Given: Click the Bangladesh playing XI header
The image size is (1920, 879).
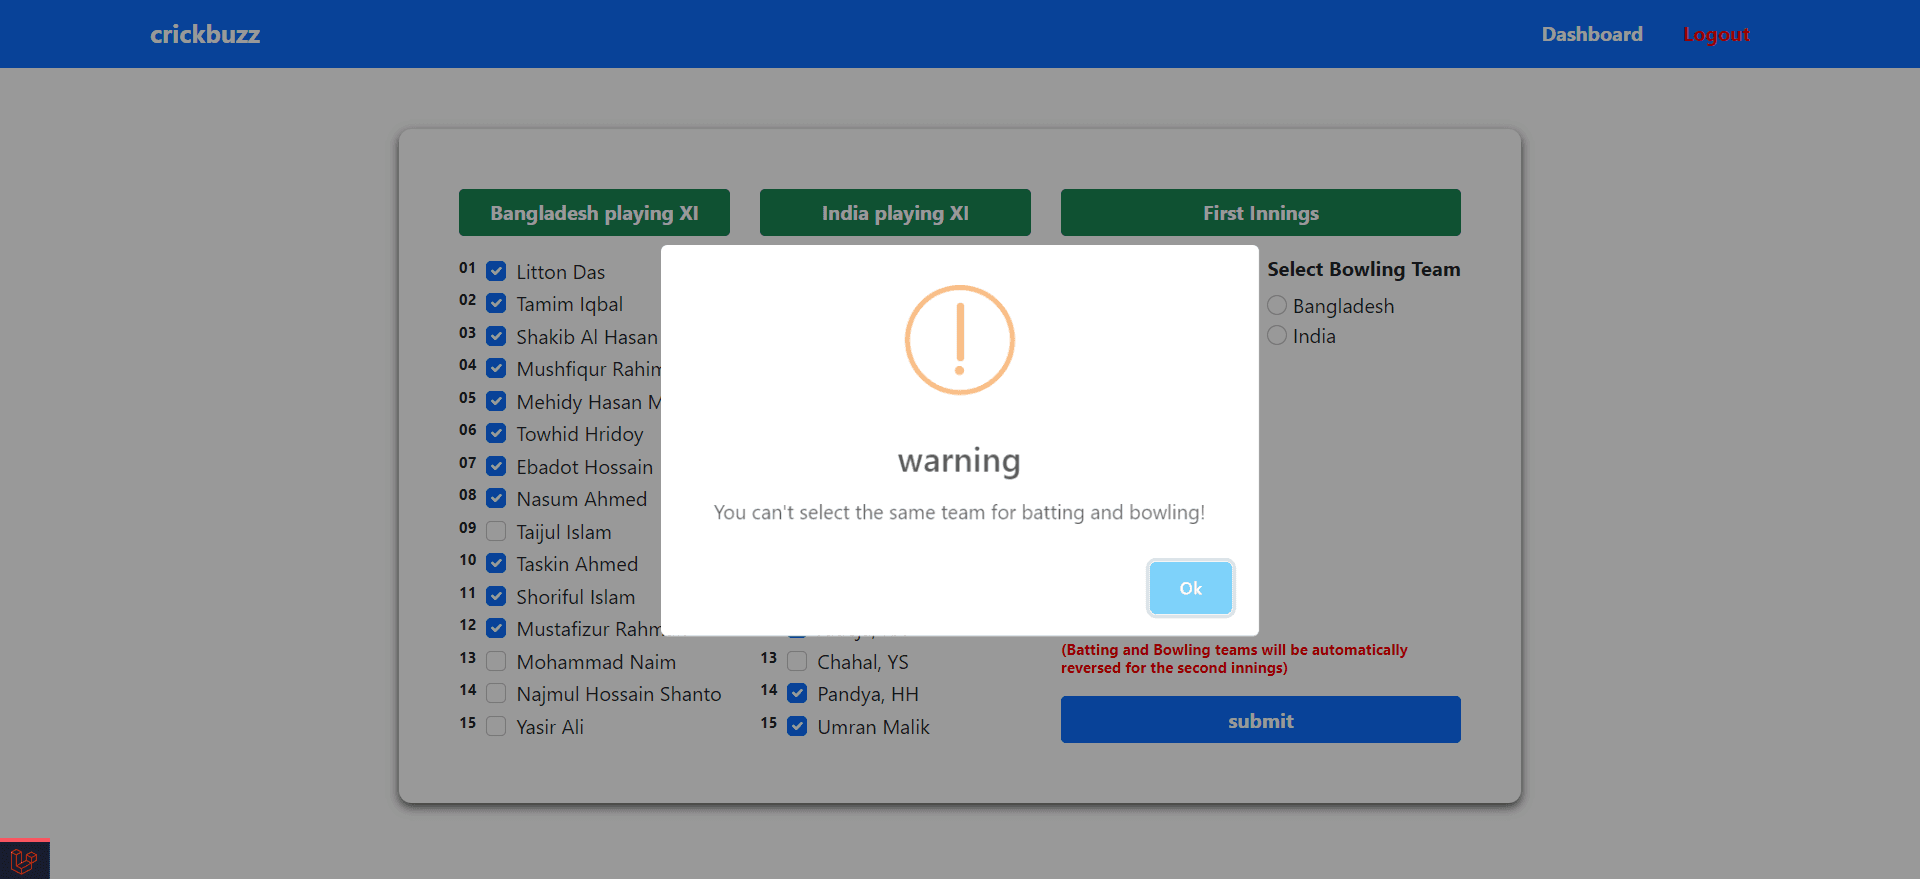Looking at the screenshot, I should [x=594, y=212].
